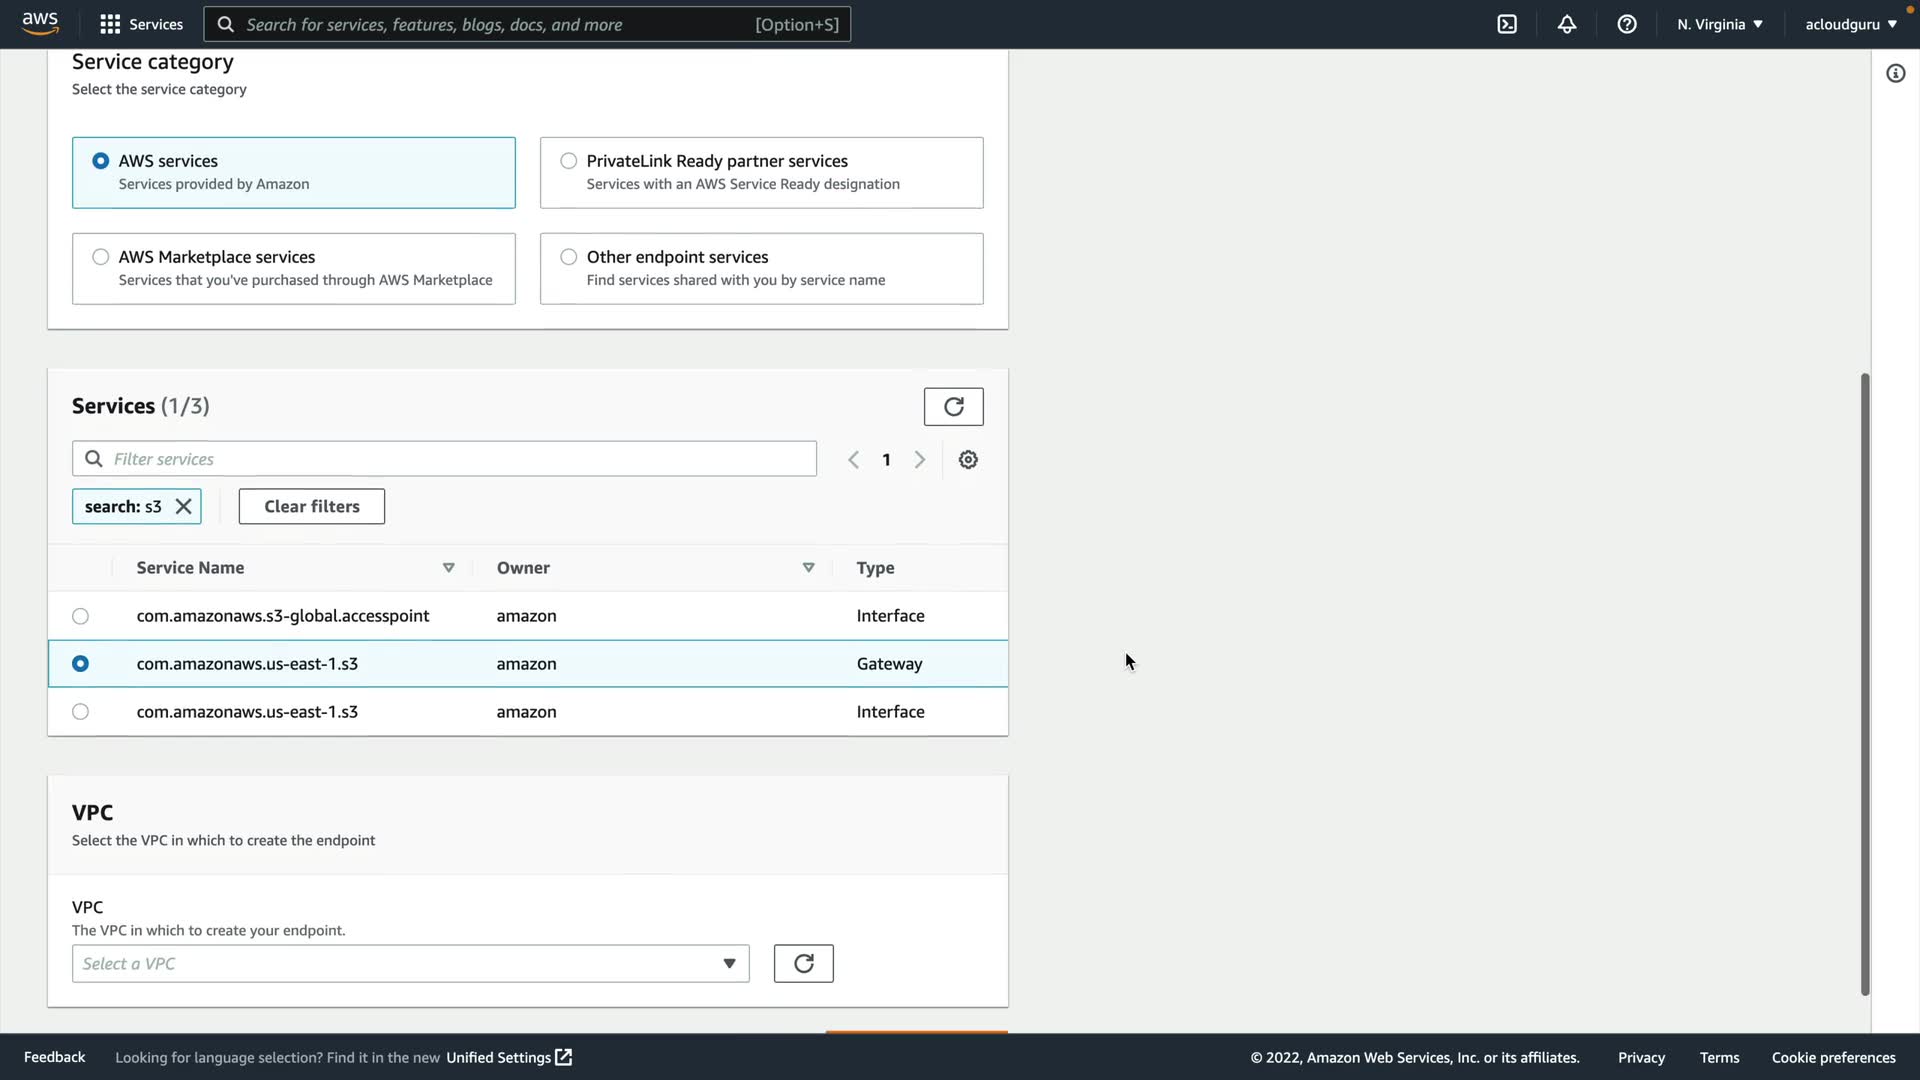
Task: Click the refresh VPC list button
Action: coord(803,963)
